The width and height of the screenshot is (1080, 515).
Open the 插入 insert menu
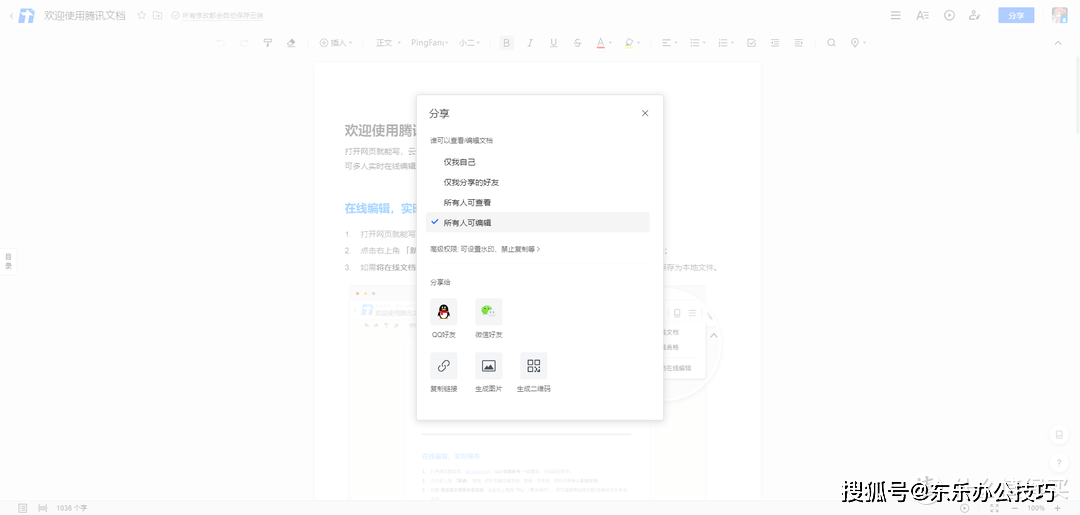click(335, 43)
